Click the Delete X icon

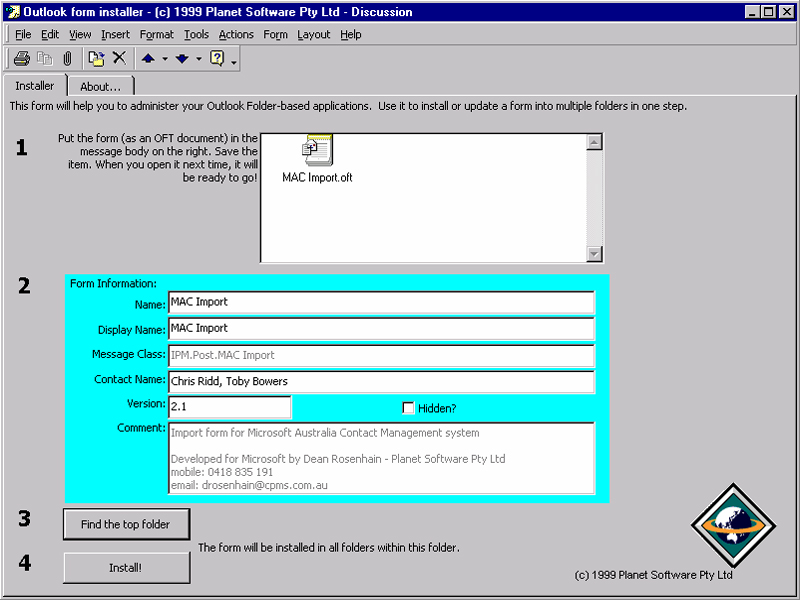tap(119, 58)
